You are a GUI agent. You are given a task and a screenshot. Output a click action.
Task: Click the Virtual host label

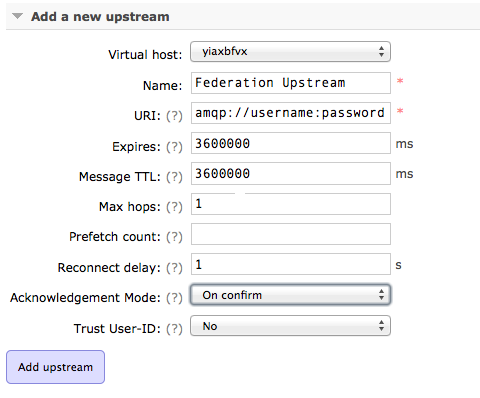[145, 55]
